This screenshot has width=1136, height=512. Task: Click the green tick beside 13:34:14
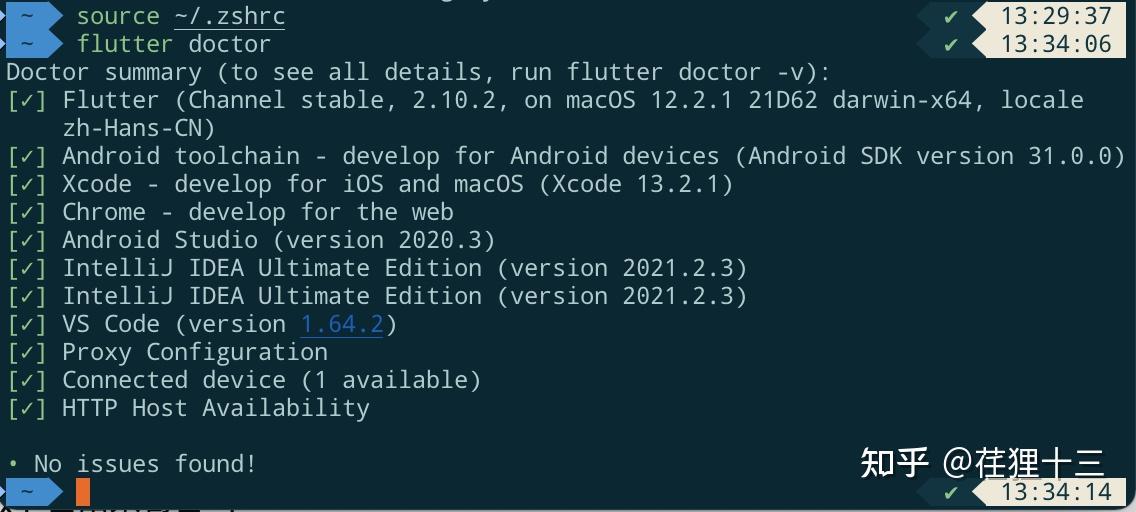pos(951,492)
